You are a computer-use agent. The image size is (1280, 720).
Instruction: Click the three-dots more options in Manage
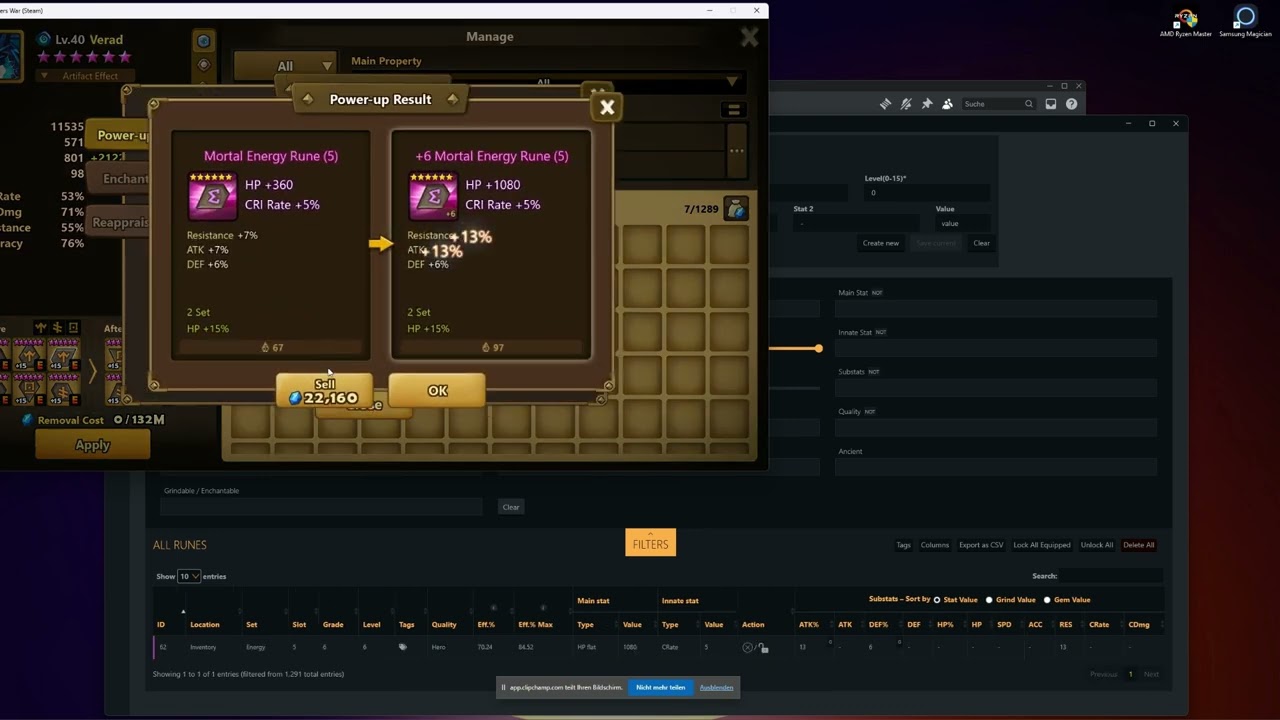[736, 151]
